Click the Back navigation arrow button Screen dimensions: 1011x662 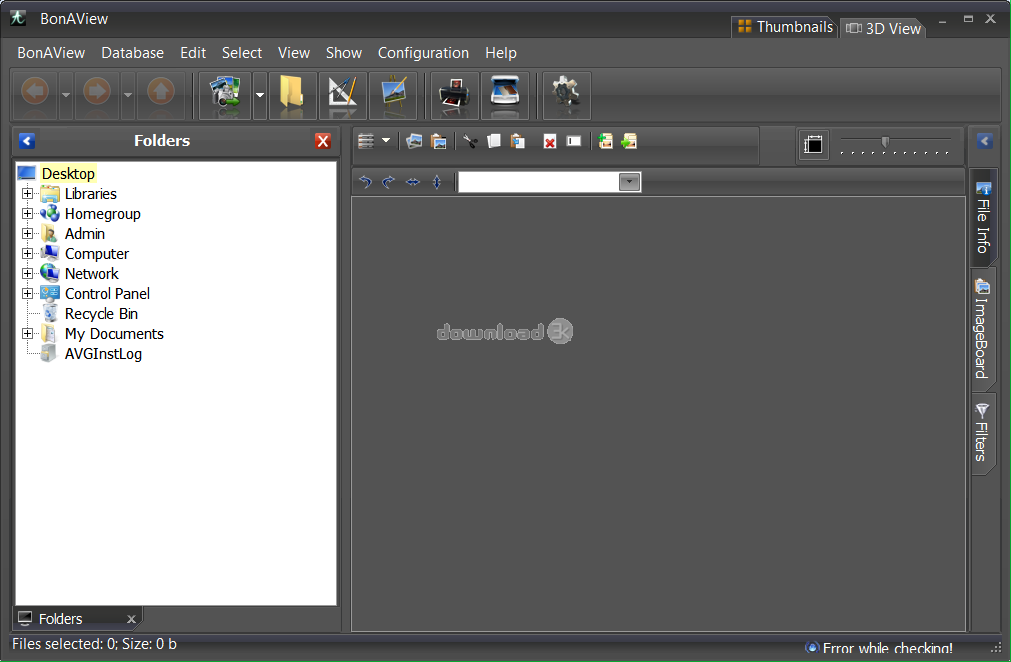pos(35,95)
